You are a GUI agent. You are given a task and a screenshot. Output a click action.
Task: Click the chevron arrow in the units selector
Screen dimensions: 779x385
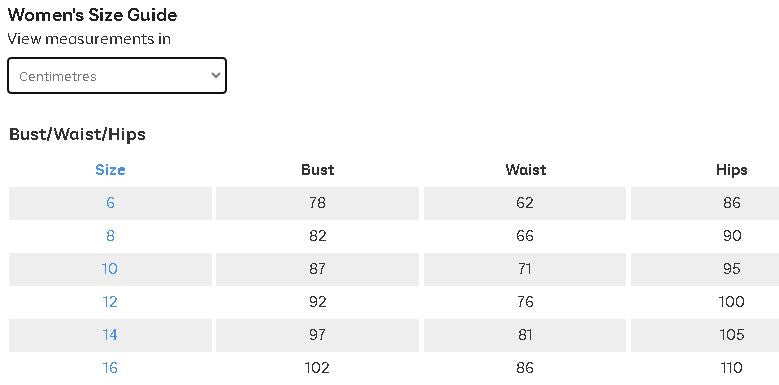click(x=216, y=76)
